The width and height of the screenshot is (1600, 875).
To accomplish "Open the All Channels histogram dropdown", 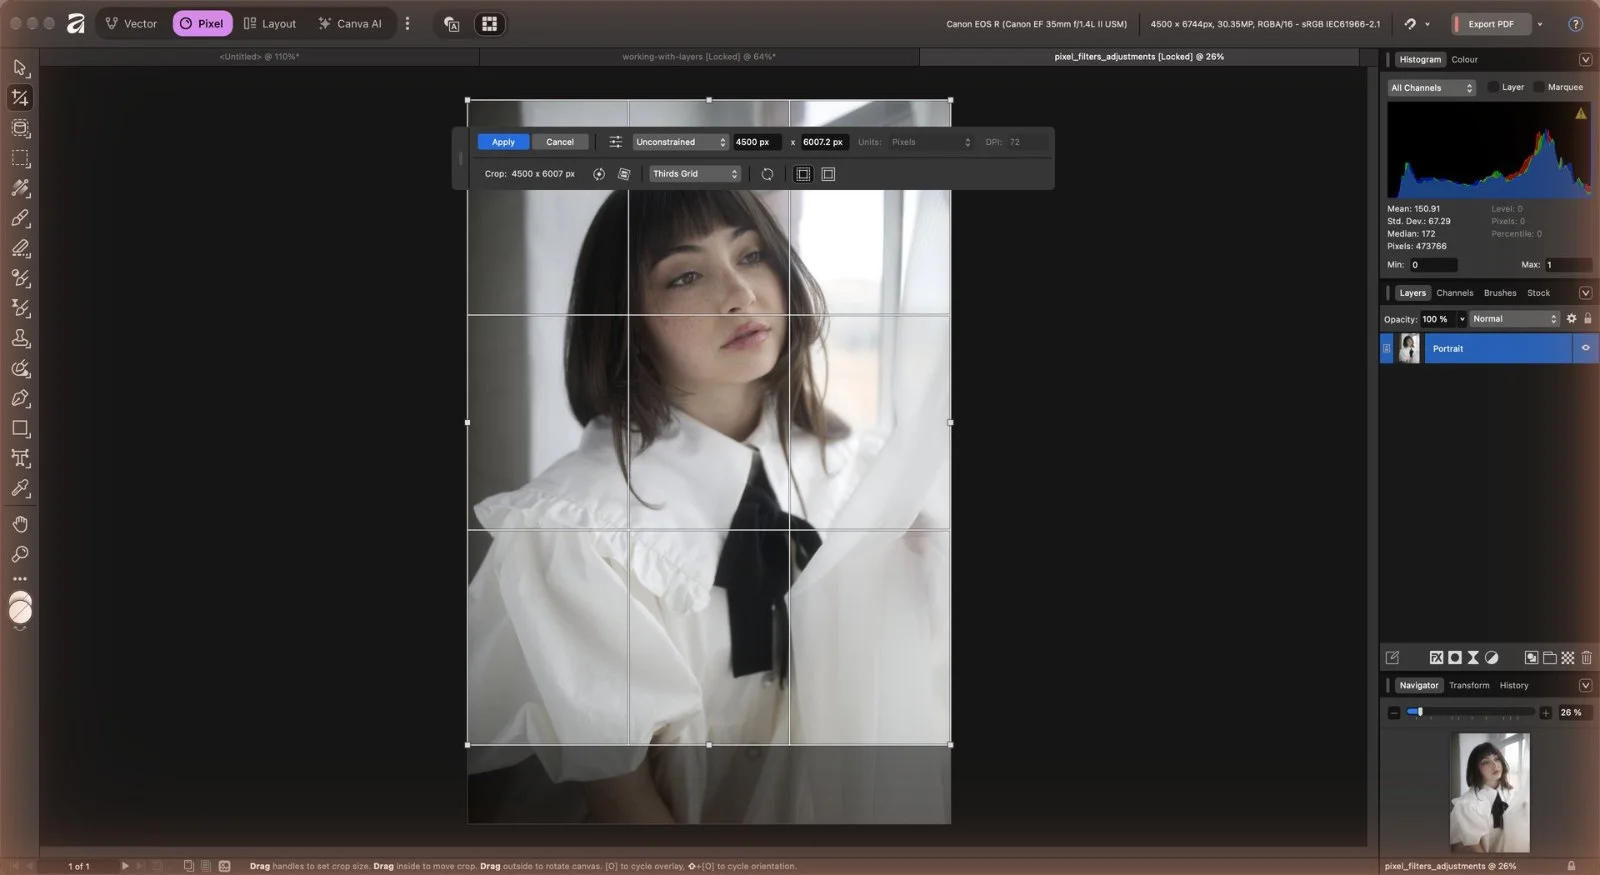I will point(1431,88).
